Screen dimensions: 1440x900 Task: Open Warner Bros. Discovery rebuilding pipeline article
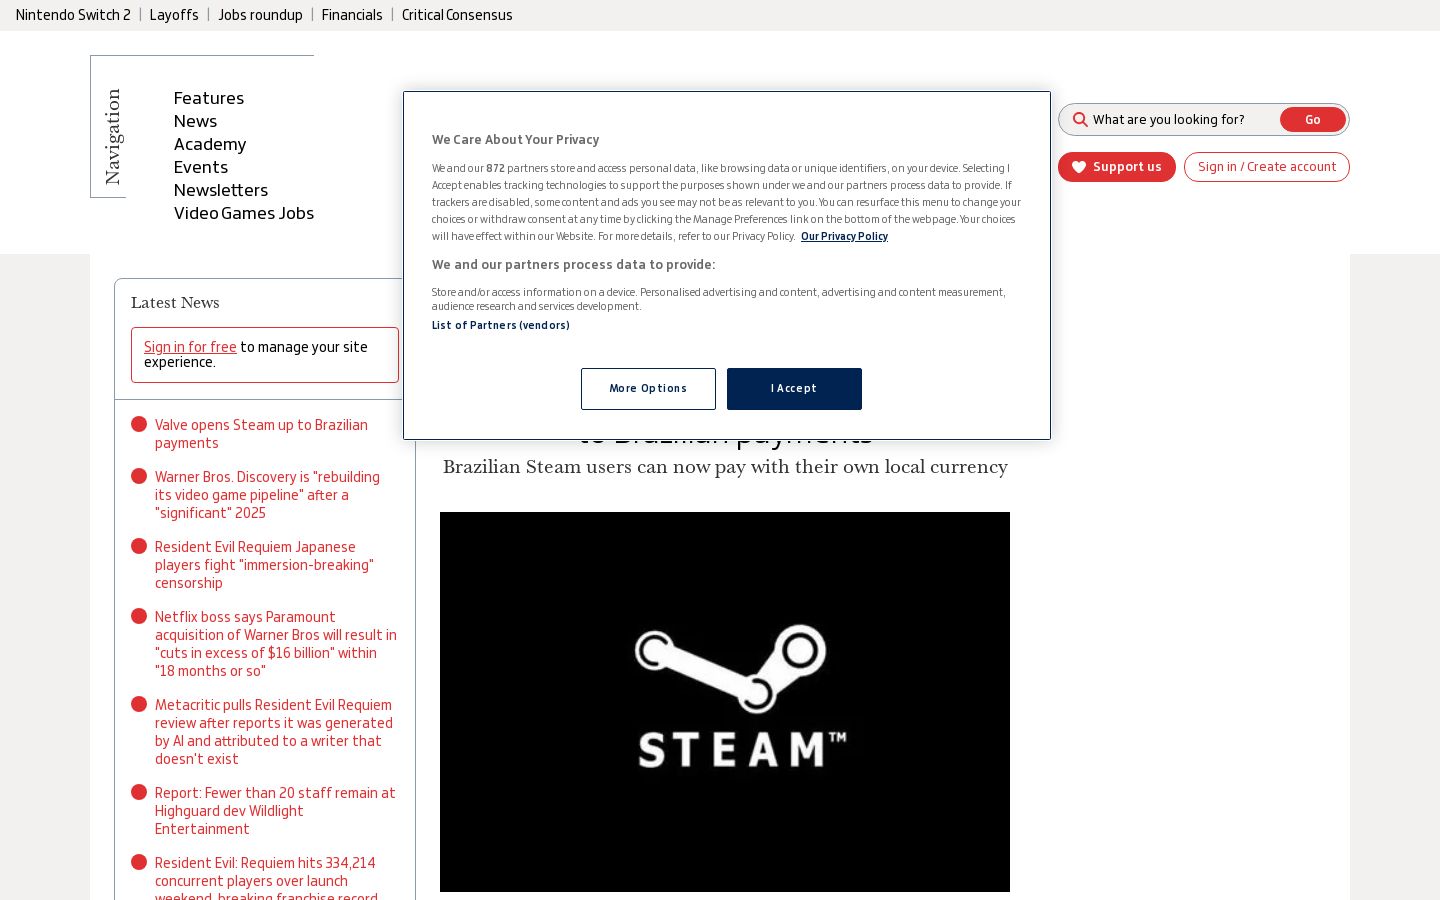point(267,495)
